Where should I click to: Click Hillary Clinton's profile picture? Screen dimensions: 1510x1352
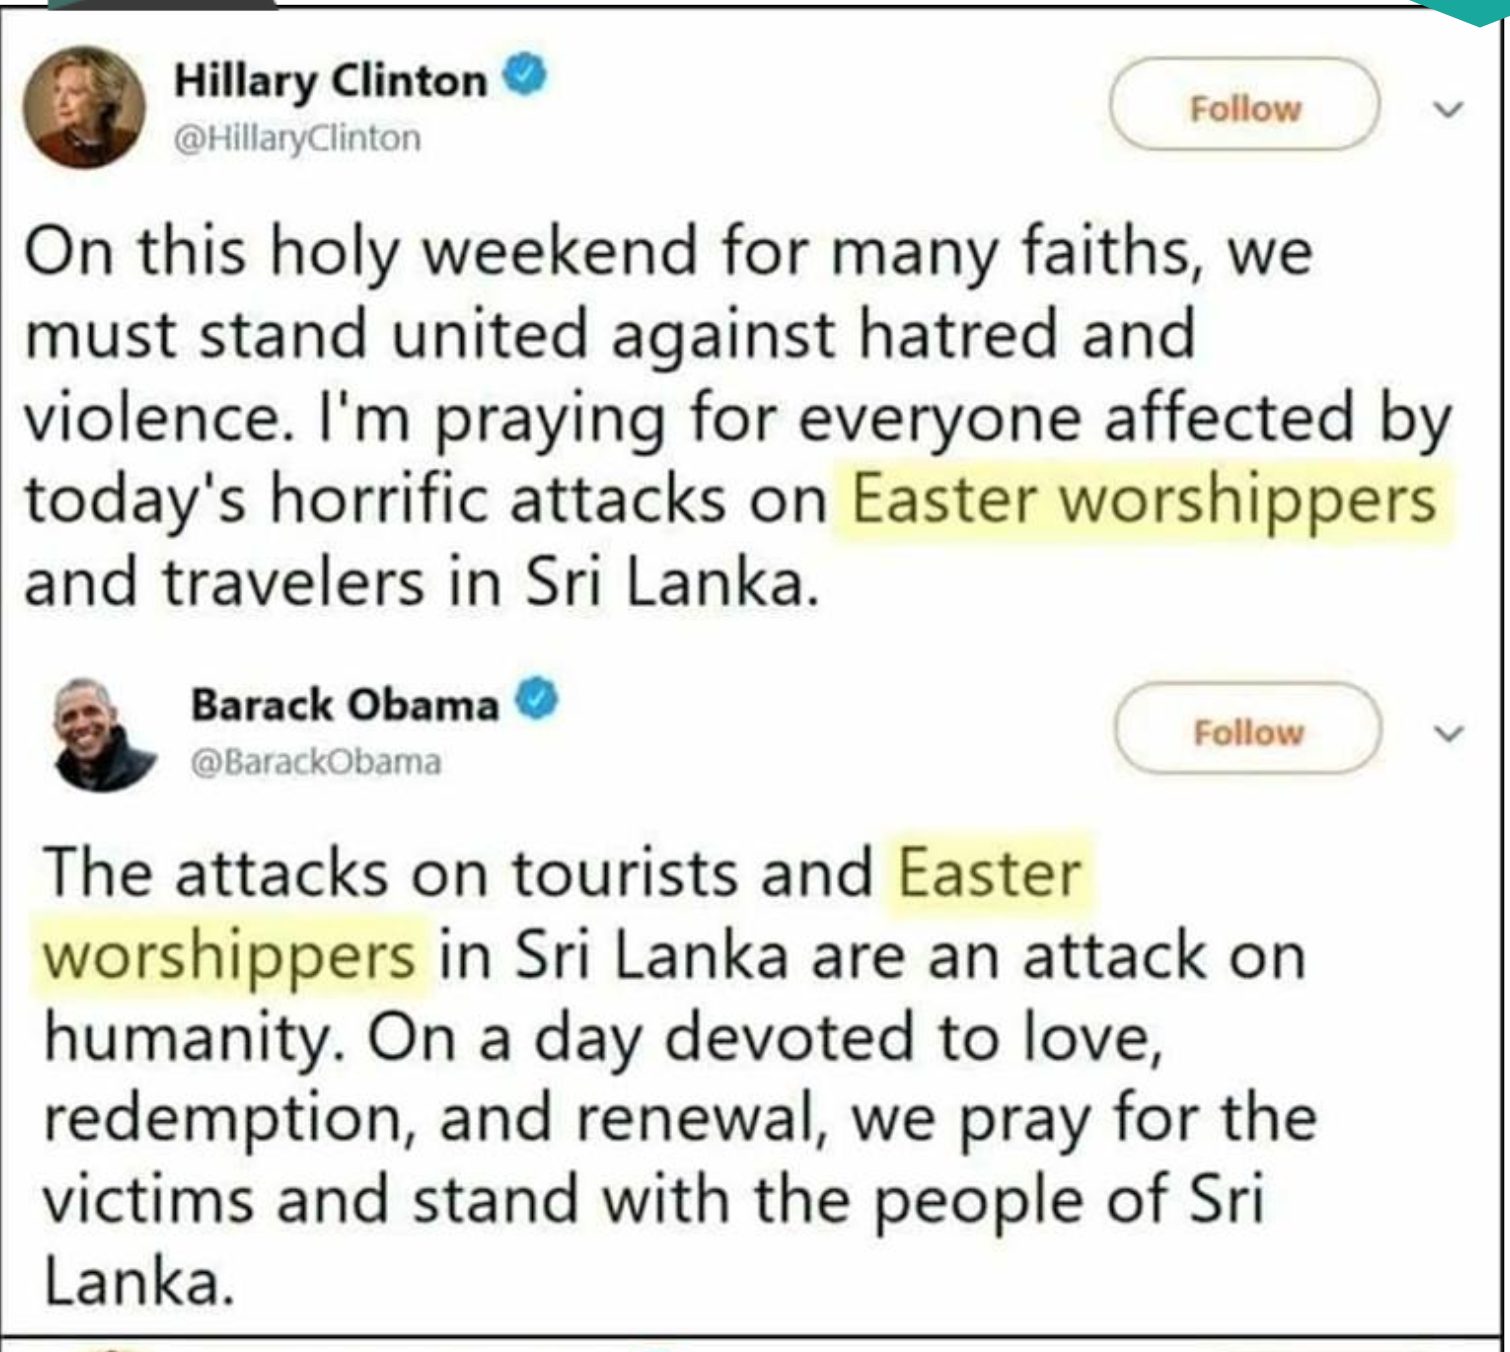click(x=84, y=108)
